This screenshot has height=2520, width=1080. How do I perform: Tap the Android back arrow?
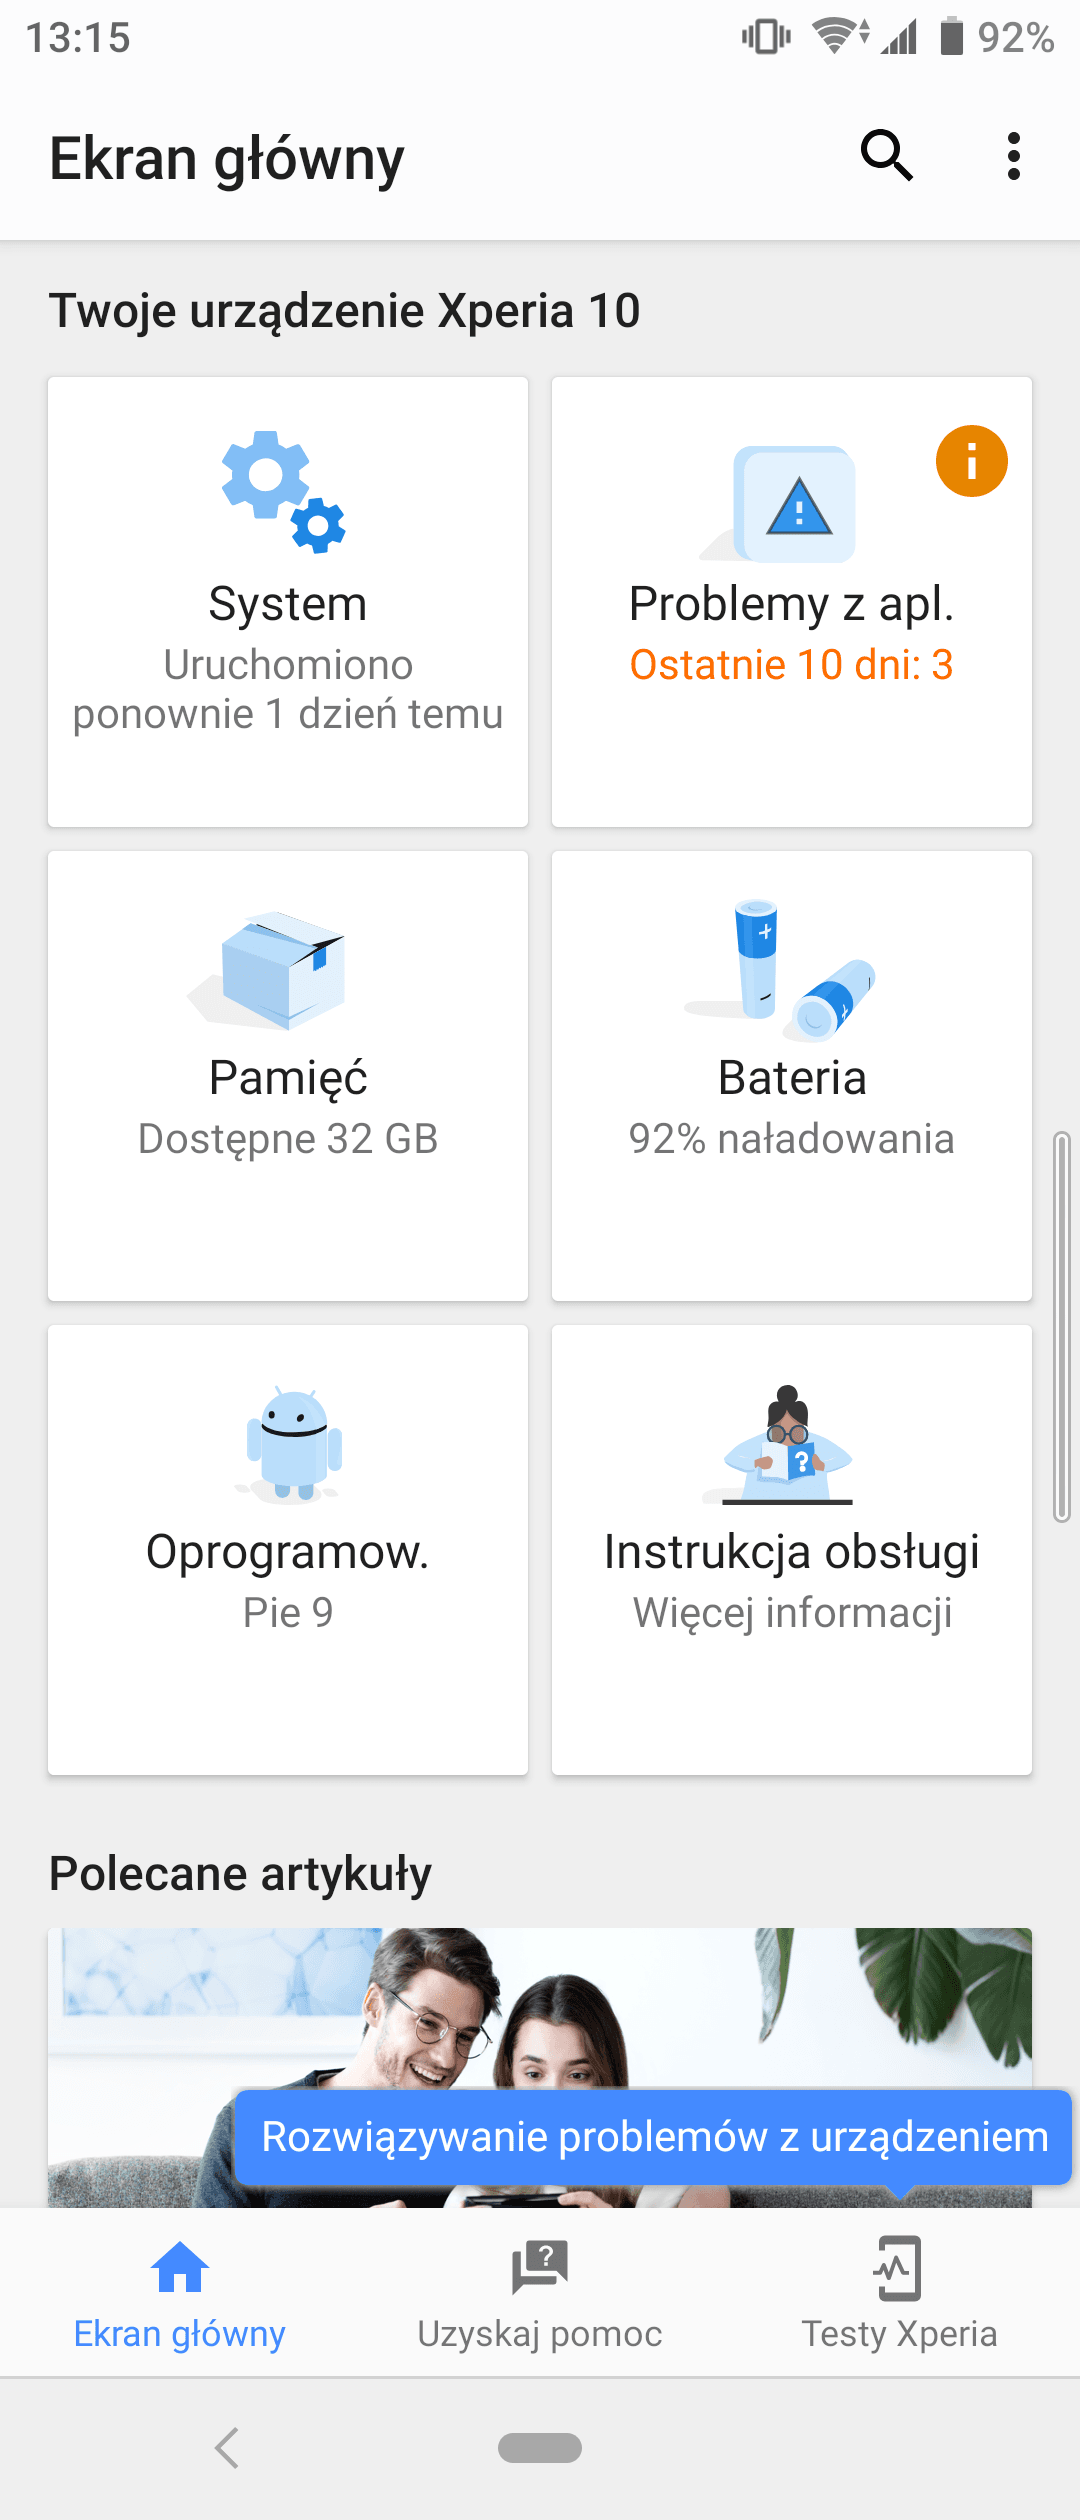pyautogui.click(x=227, y=2447)
